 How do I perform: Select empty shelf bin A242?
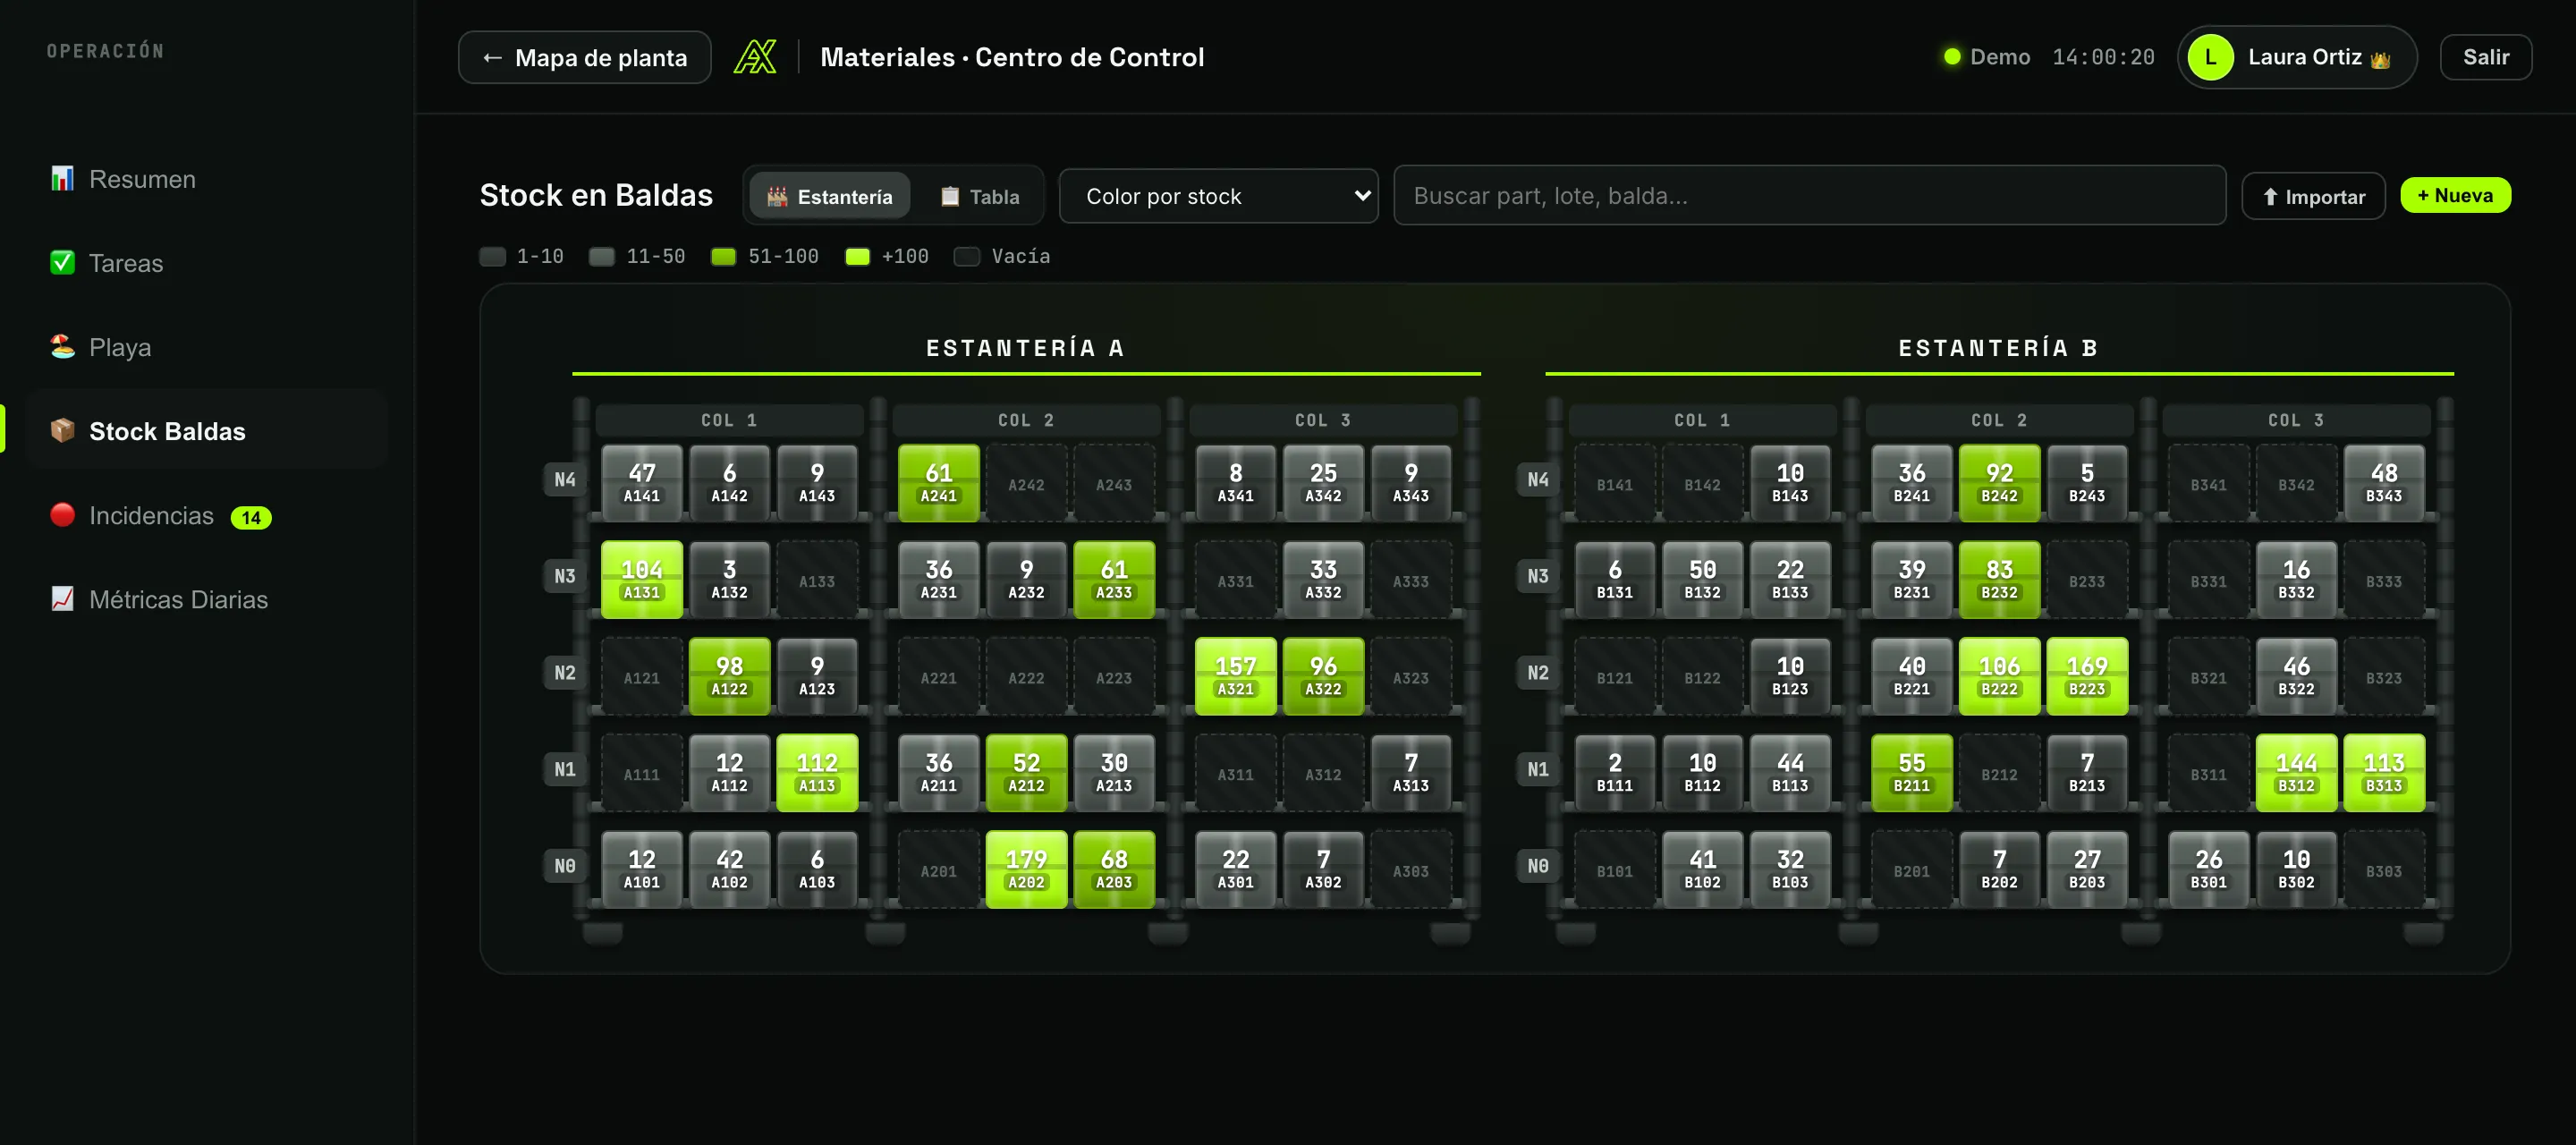1027,484
